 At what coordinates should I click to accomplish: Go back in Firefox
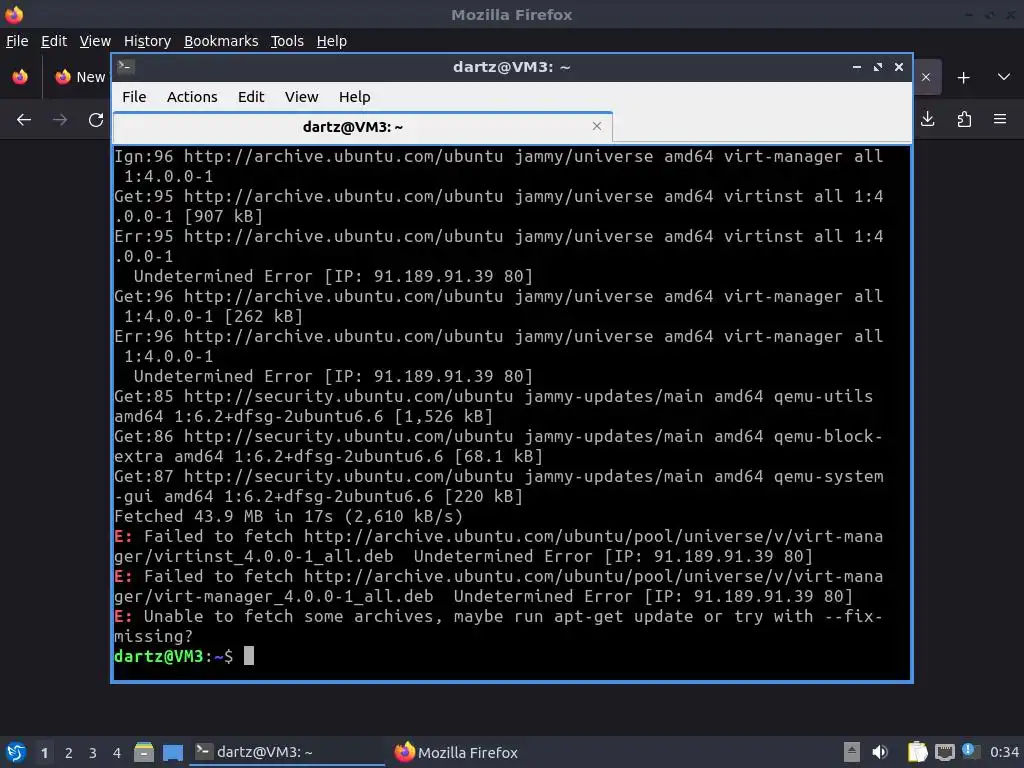coord(24,120)
